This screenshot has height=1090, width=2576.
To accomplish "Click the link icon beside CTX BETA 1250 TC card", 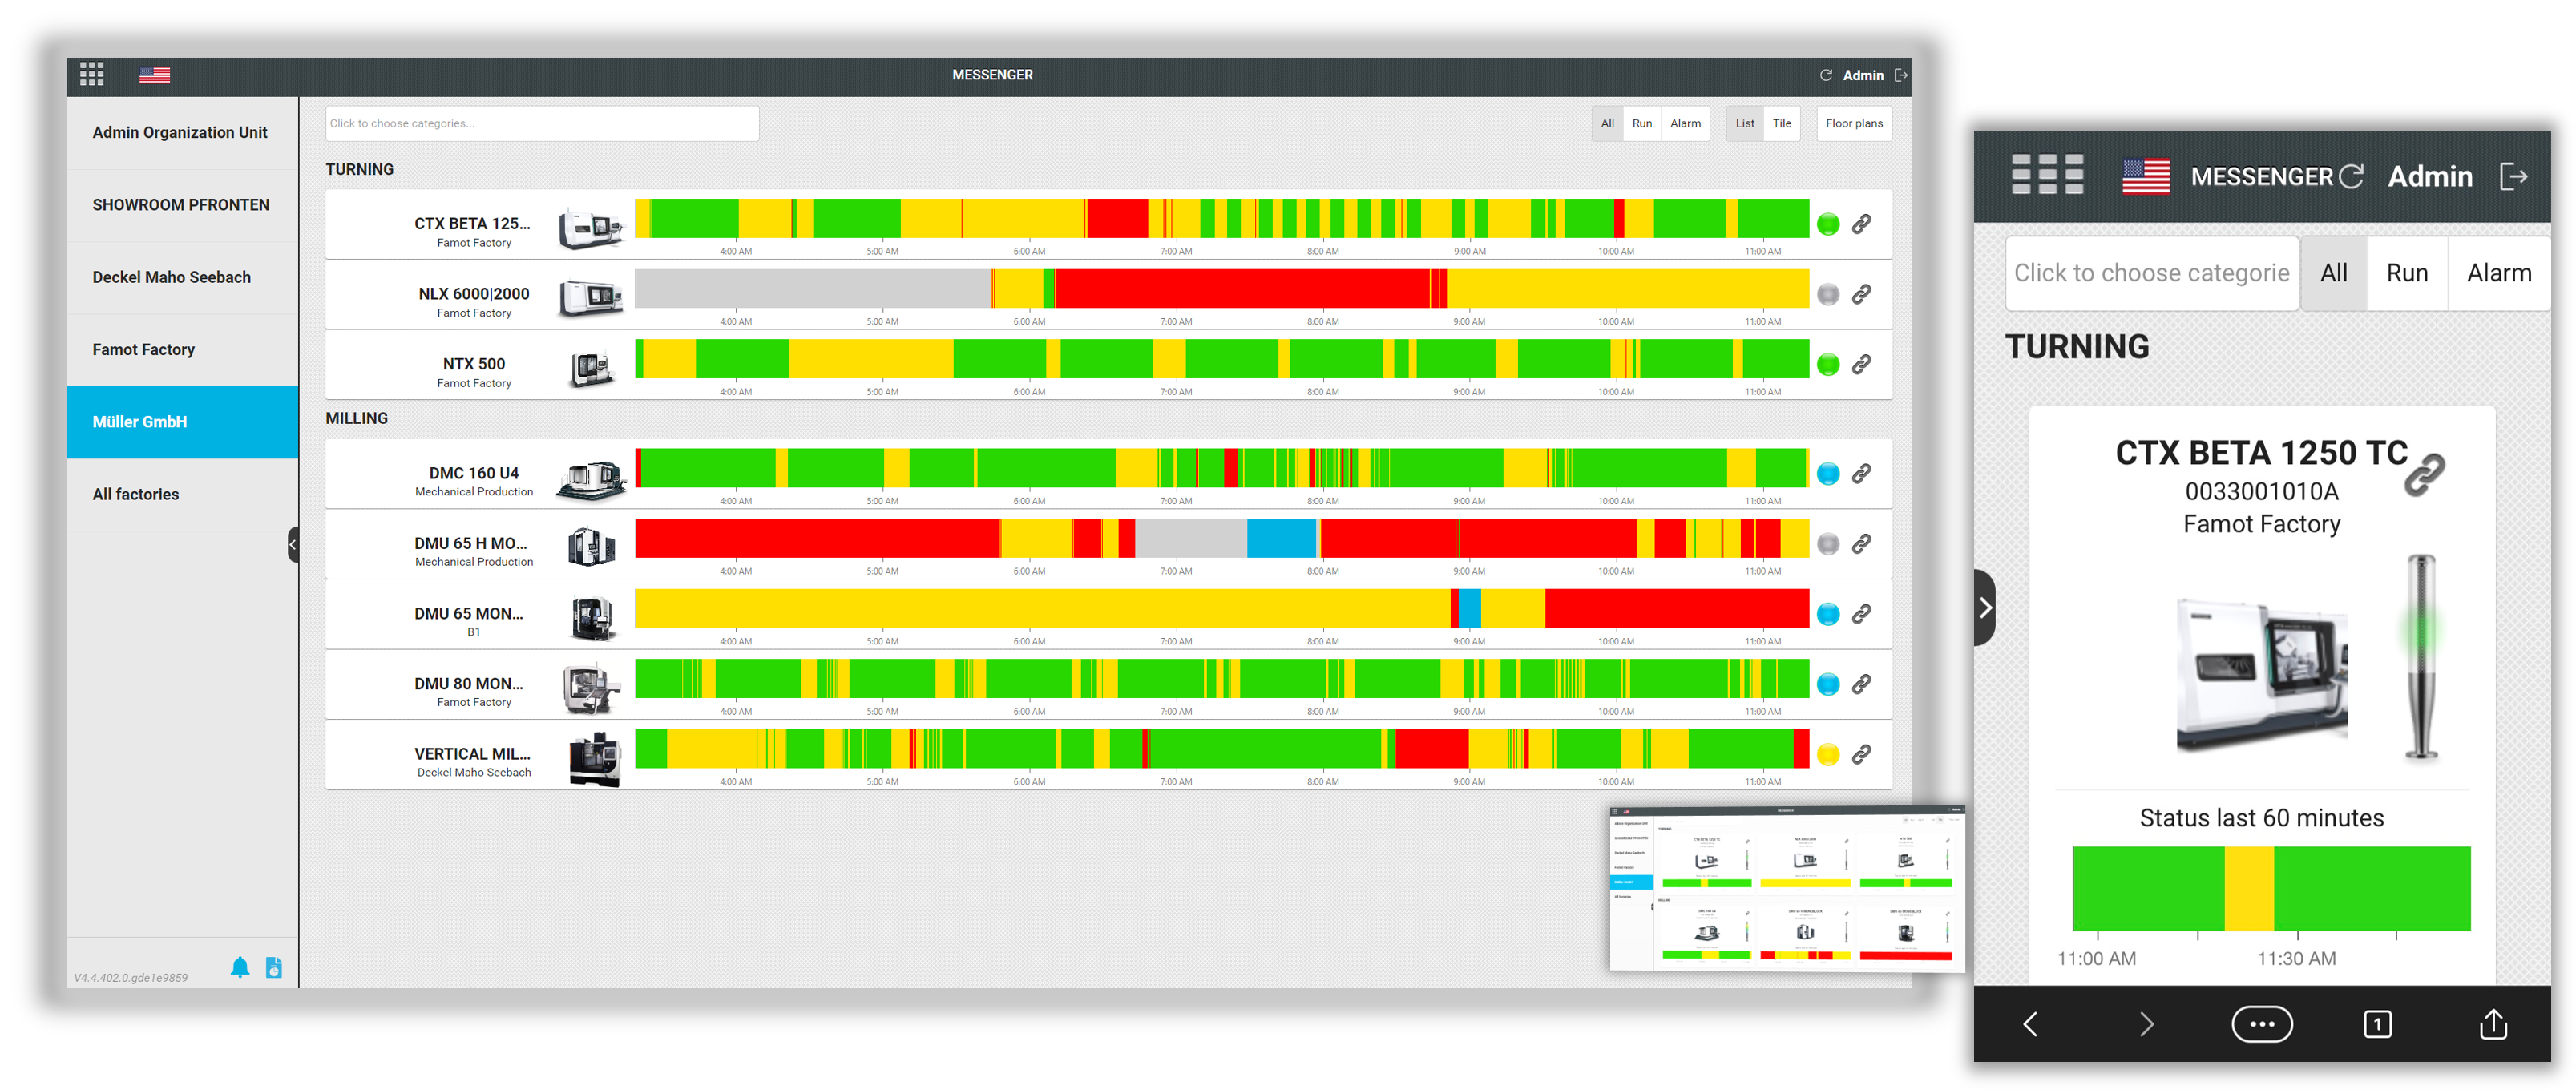I will tap(2424, 474).
